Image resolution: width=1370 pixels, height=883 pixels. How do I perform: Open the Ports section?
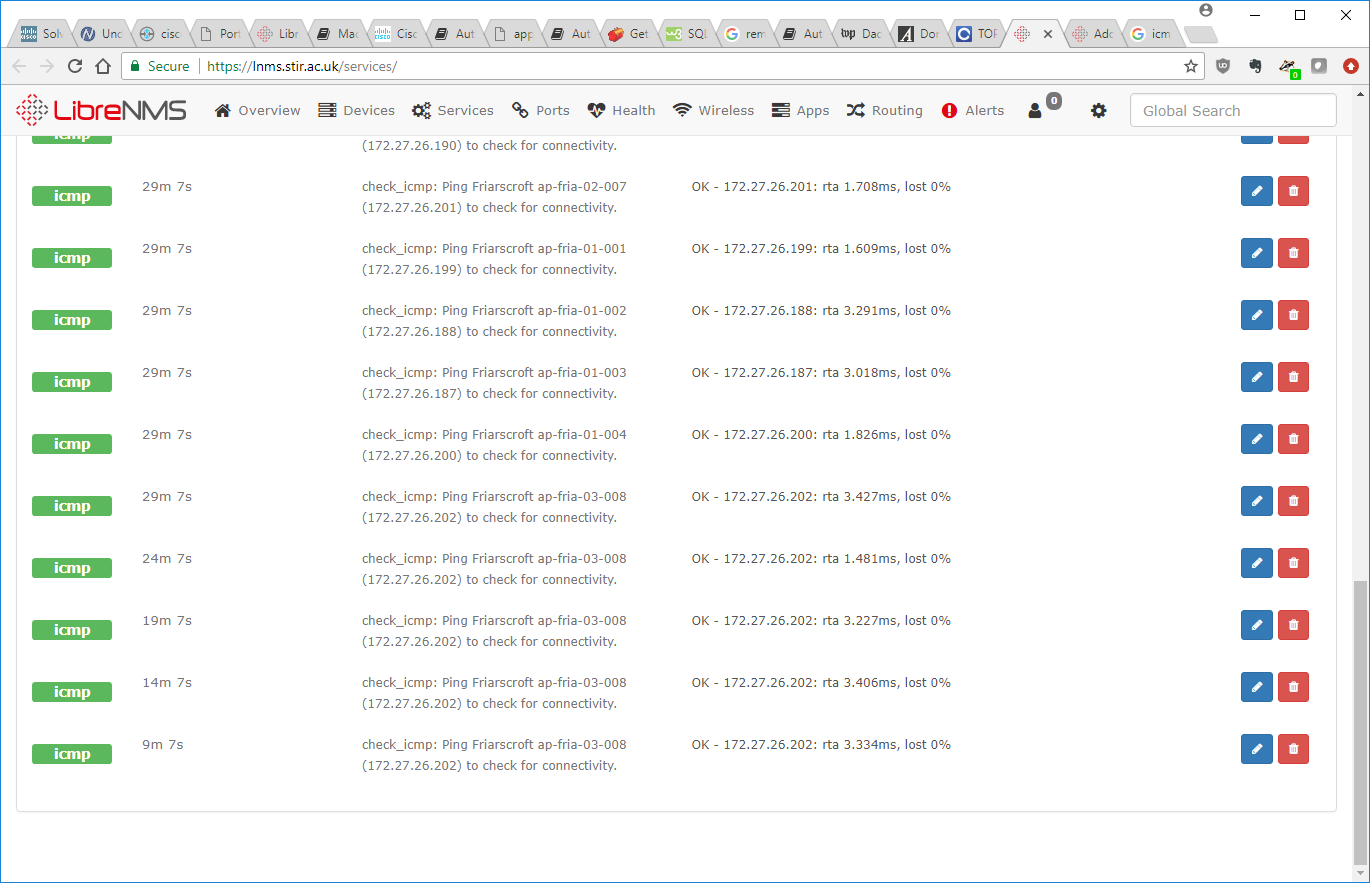[x=540, y=110]
